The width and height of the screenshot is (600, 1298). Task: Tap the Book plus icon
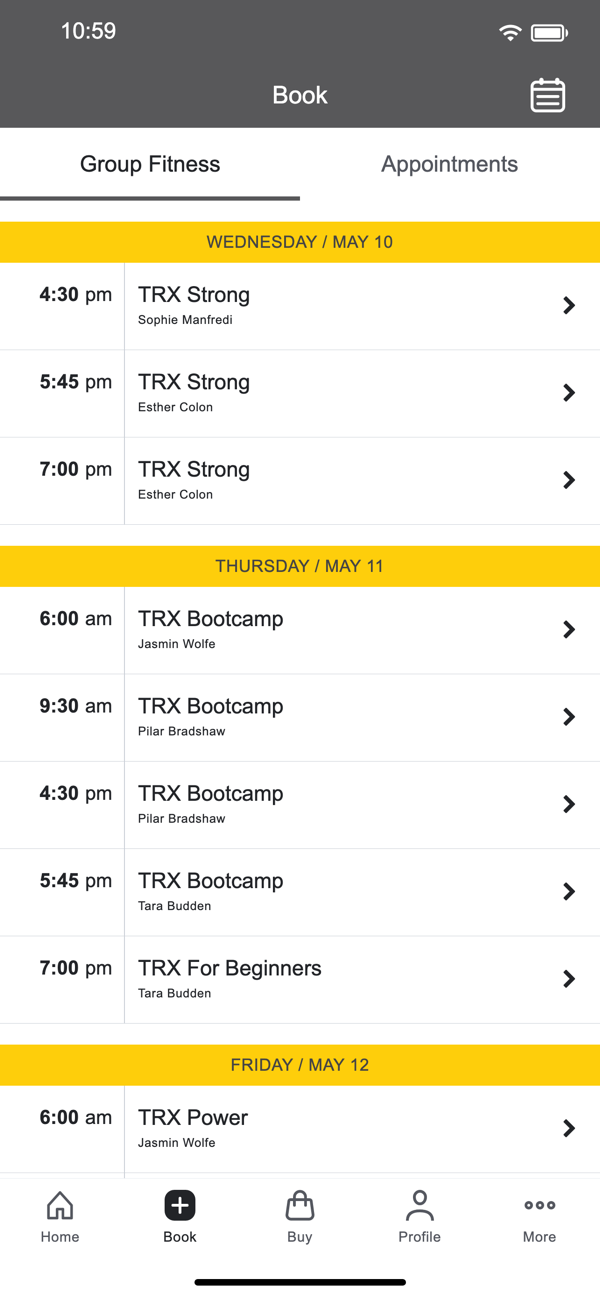(180, 1206)
